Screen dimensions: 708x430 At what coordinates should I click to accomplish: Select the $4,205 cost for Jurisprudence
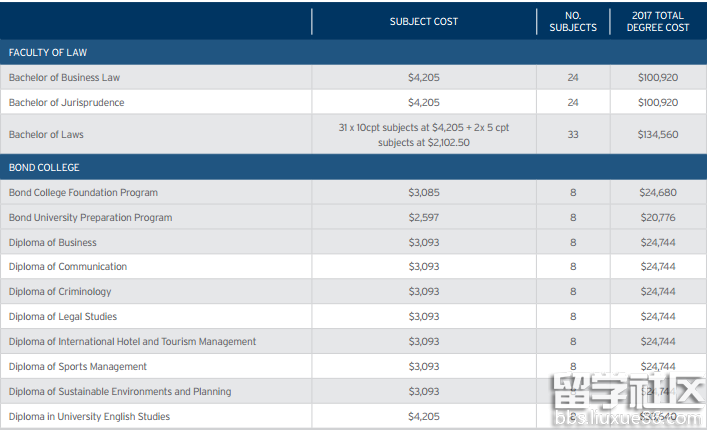tap(424, 103)
